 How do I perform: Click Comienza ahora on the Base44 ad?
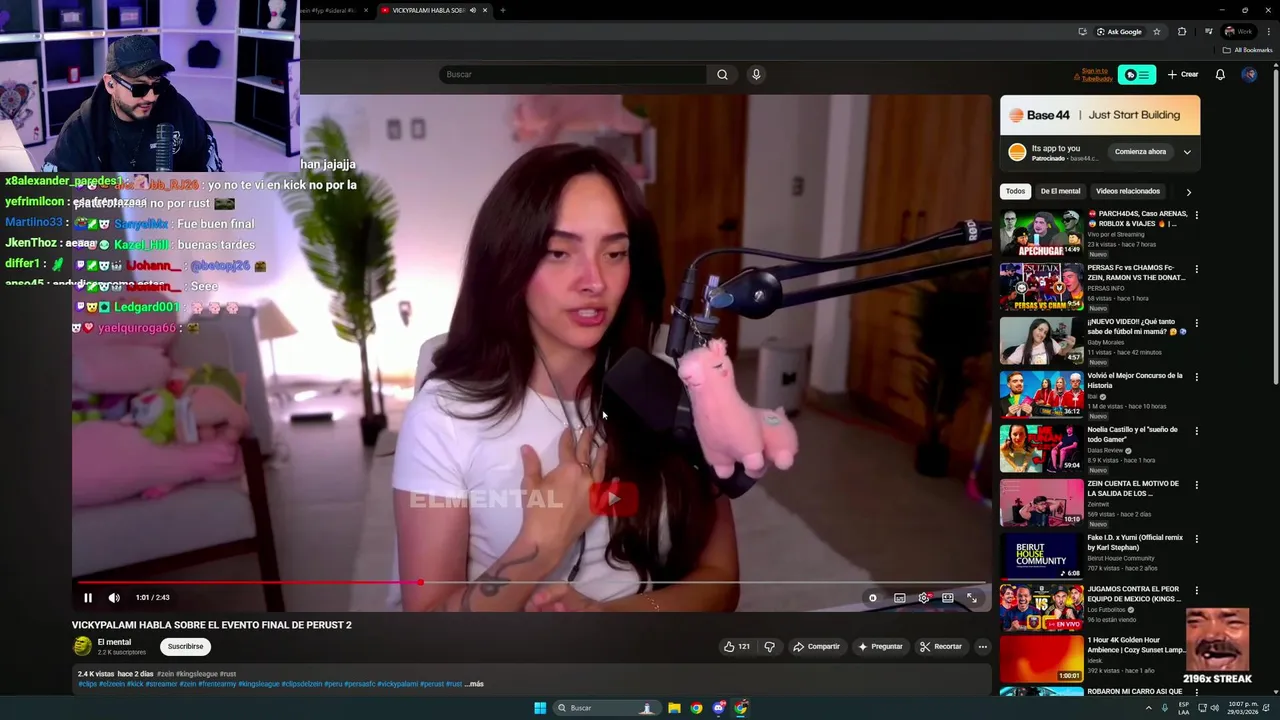[1140, 152]
